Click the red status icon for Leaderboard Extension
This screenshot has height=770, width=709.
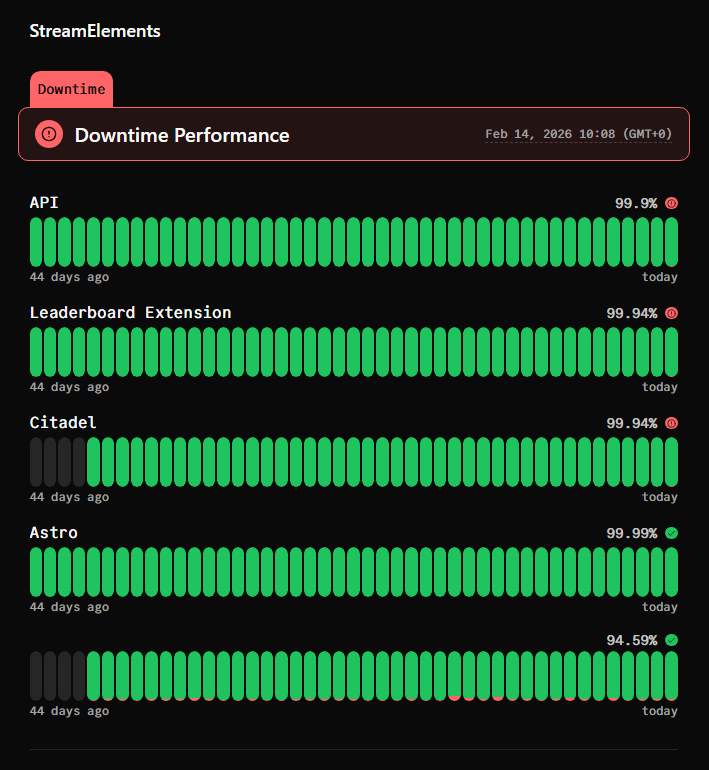pos(671,313)
